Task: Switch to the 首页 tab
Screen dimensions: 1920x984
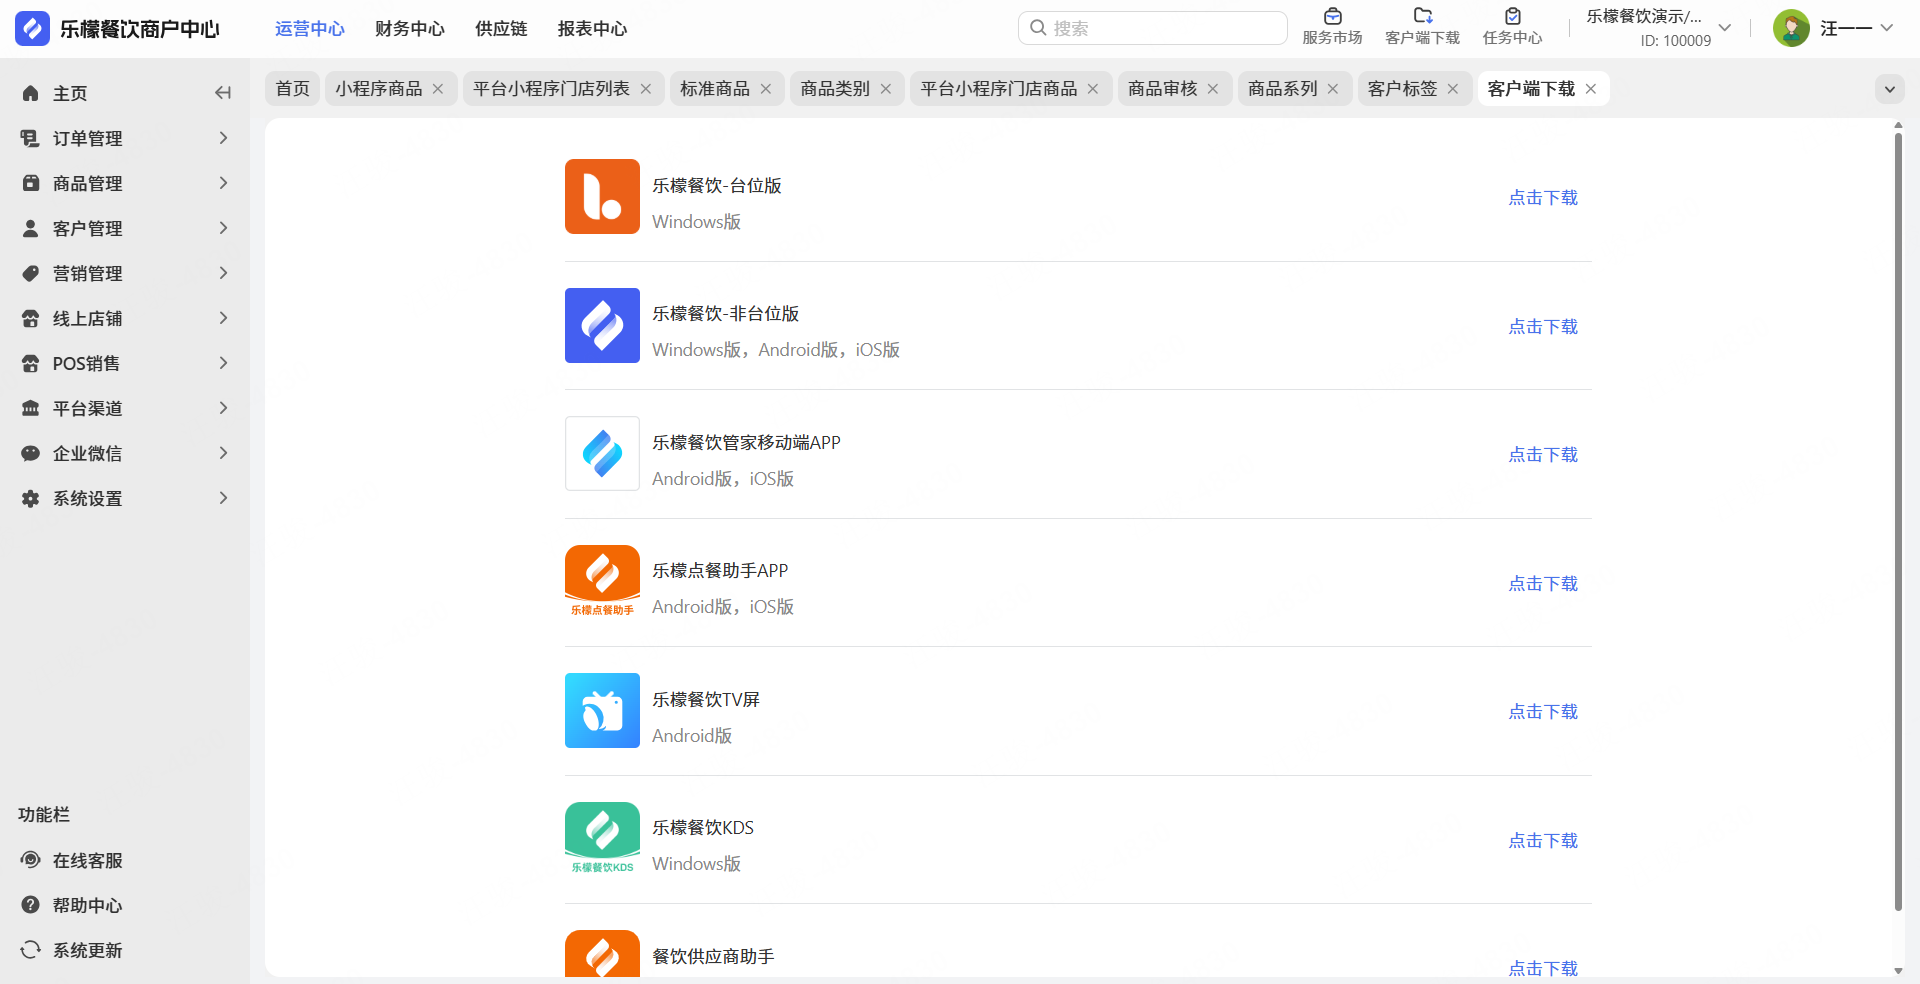Action: pos(293,89)
